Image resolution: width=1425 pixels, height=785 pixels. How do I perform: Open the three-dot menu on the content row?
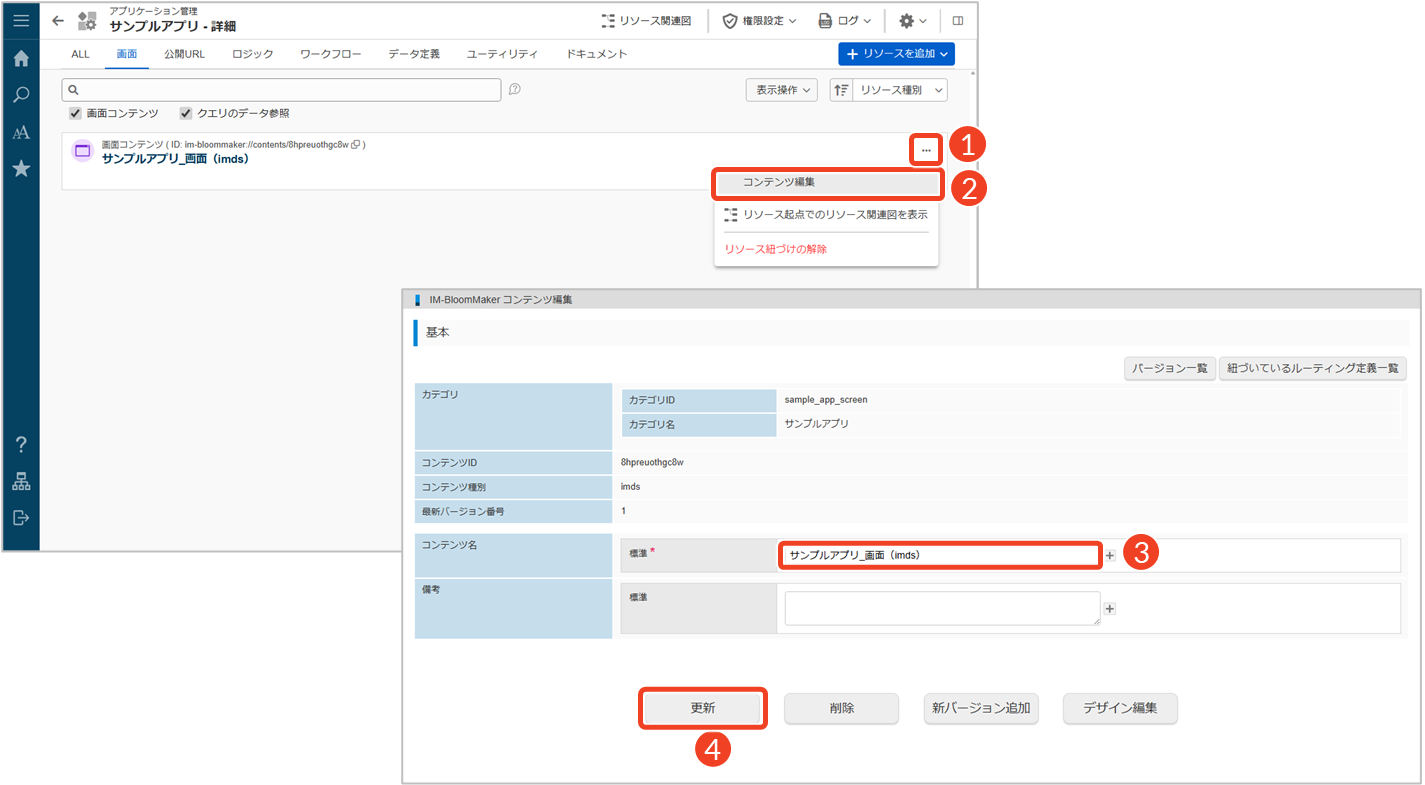coord(926,150)
